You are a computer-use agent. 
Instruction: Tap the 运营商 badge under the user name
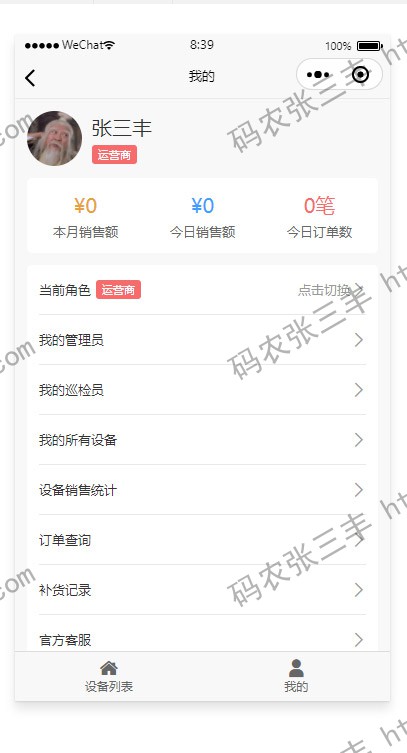114,155
